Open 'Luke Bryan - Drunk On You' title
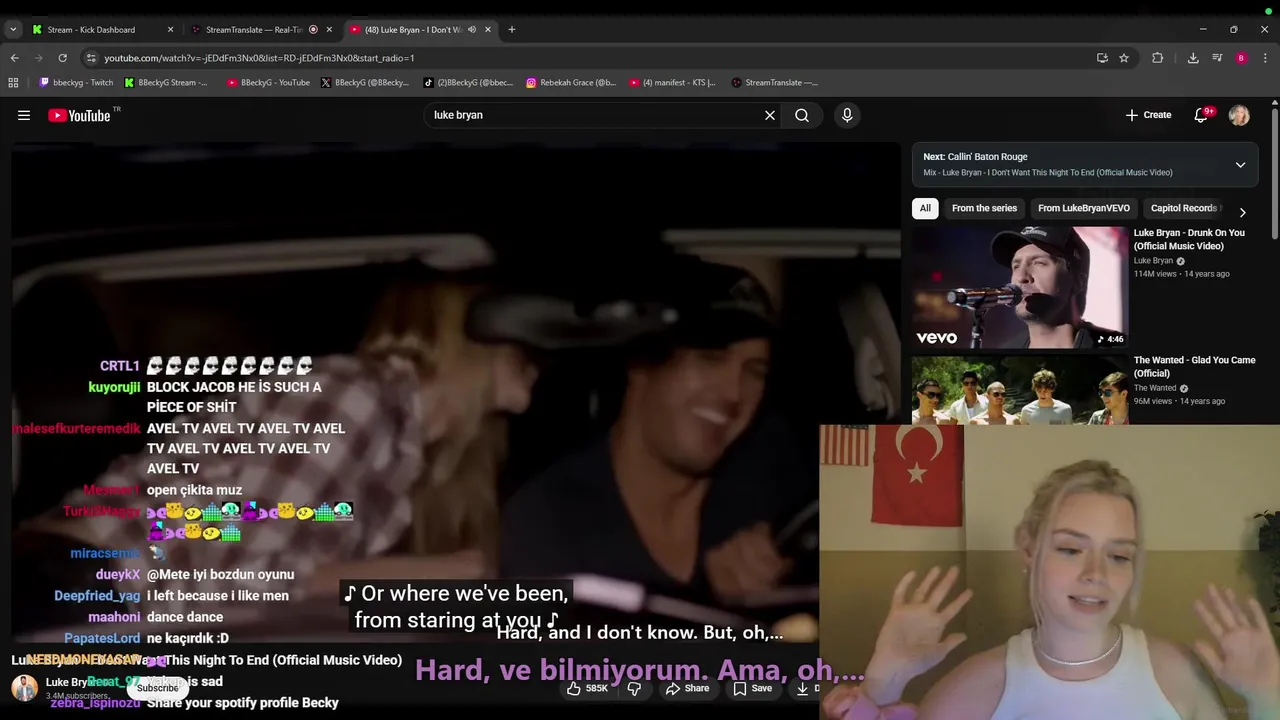 point(1189,239)
